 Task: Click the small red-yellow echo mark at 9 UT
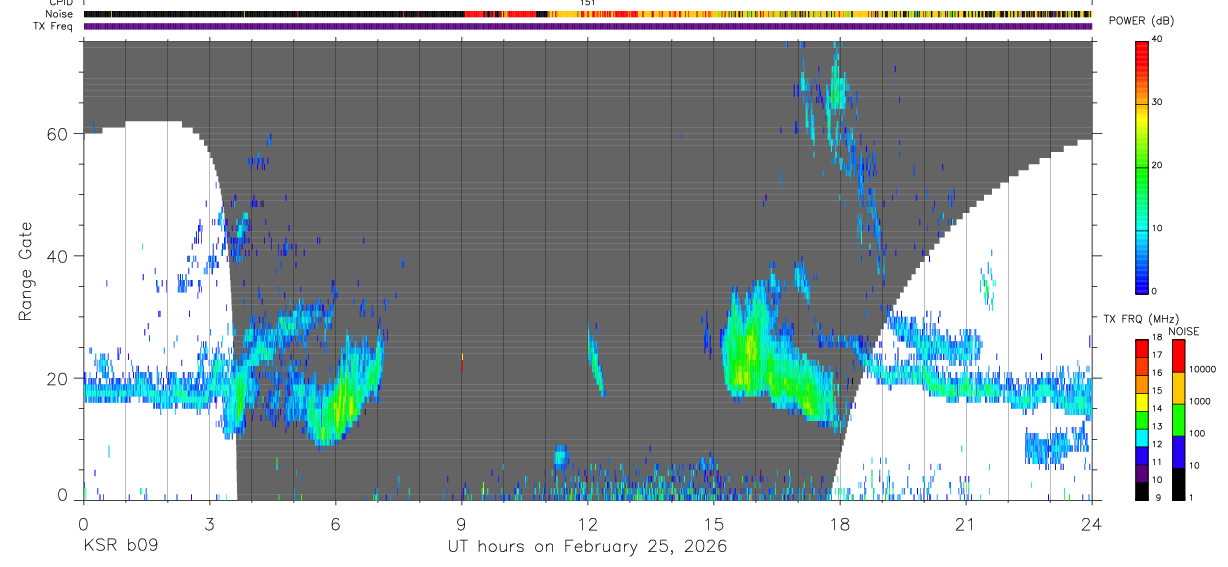[462, 362]
